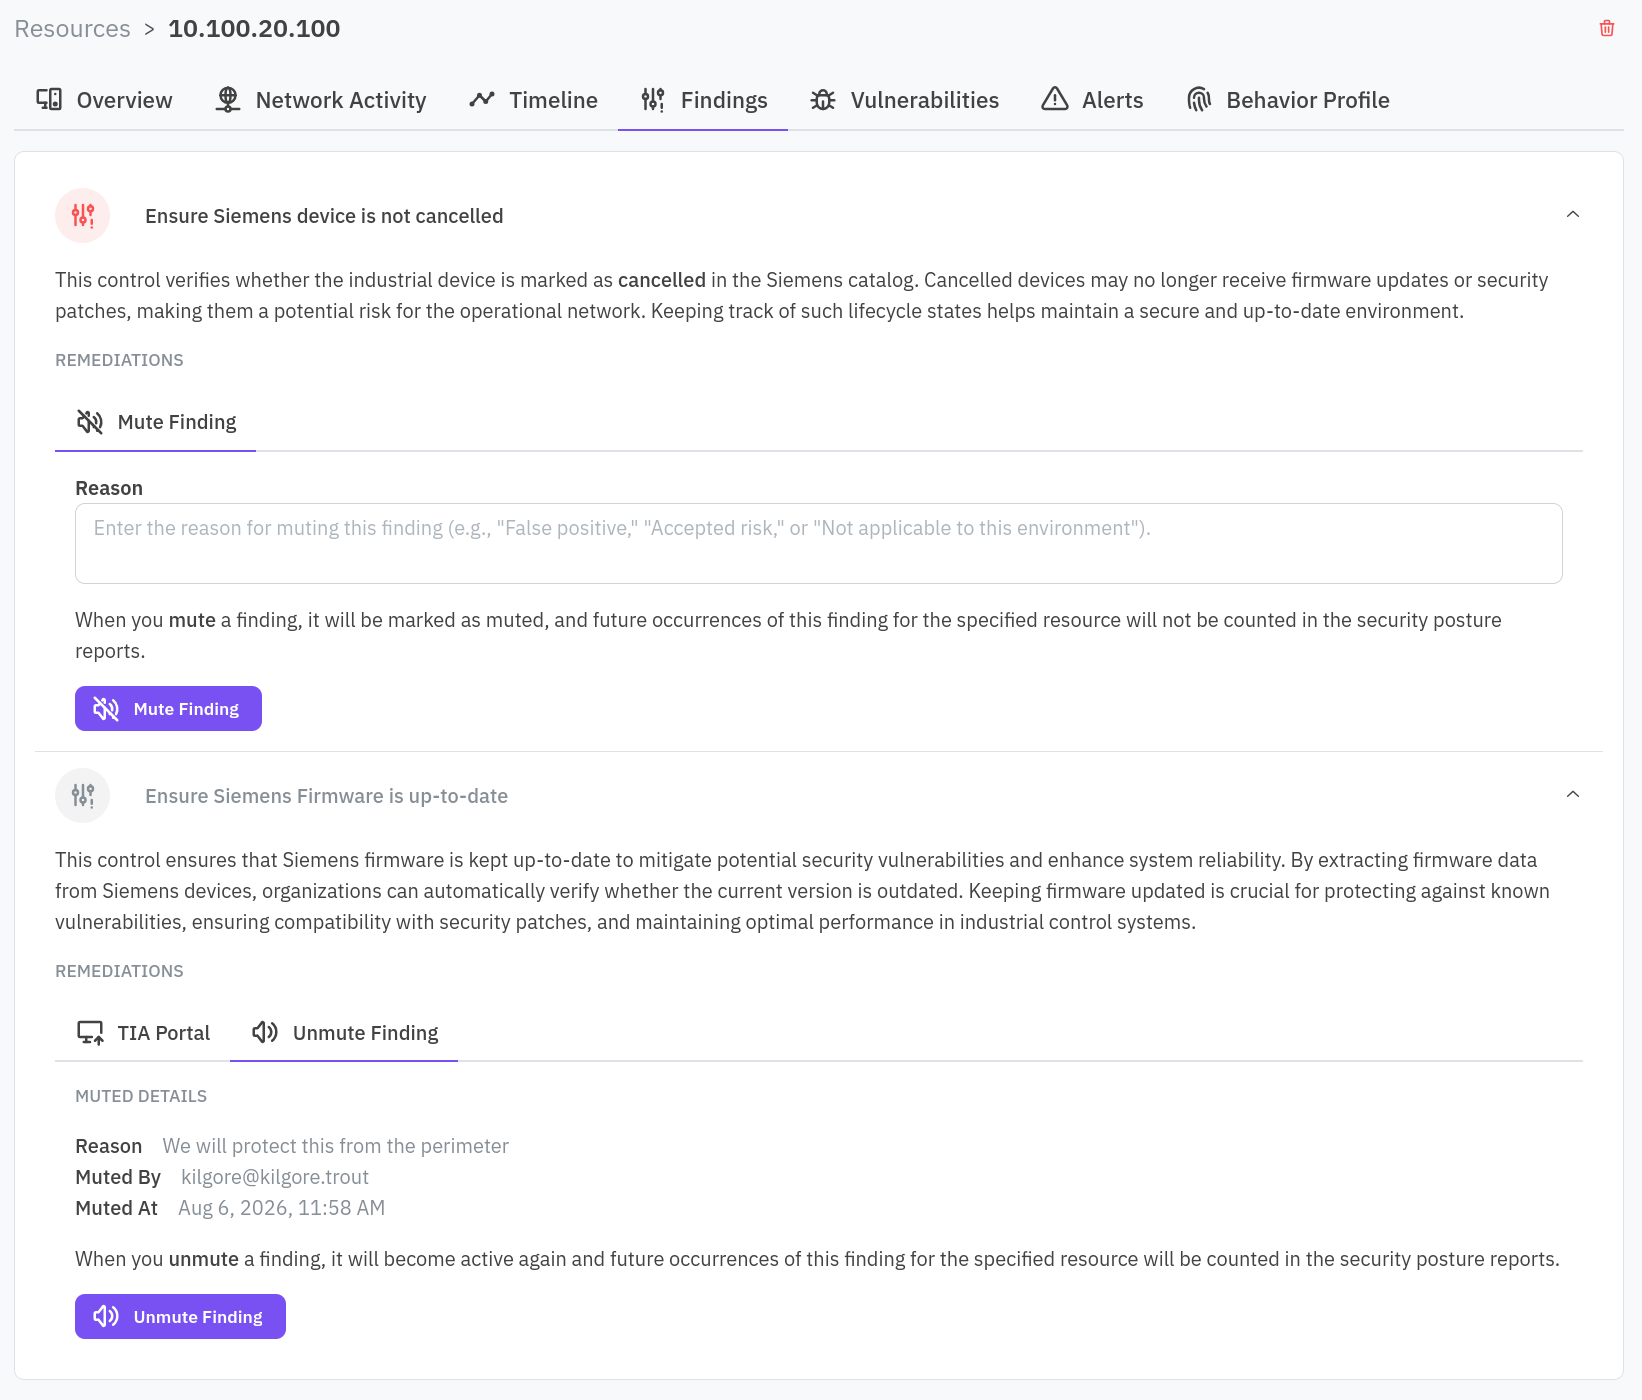Screen dimensions: 1642x1400
Task: Navigate to Resources via the breadcrumb
Action: (x=72, y=29)
